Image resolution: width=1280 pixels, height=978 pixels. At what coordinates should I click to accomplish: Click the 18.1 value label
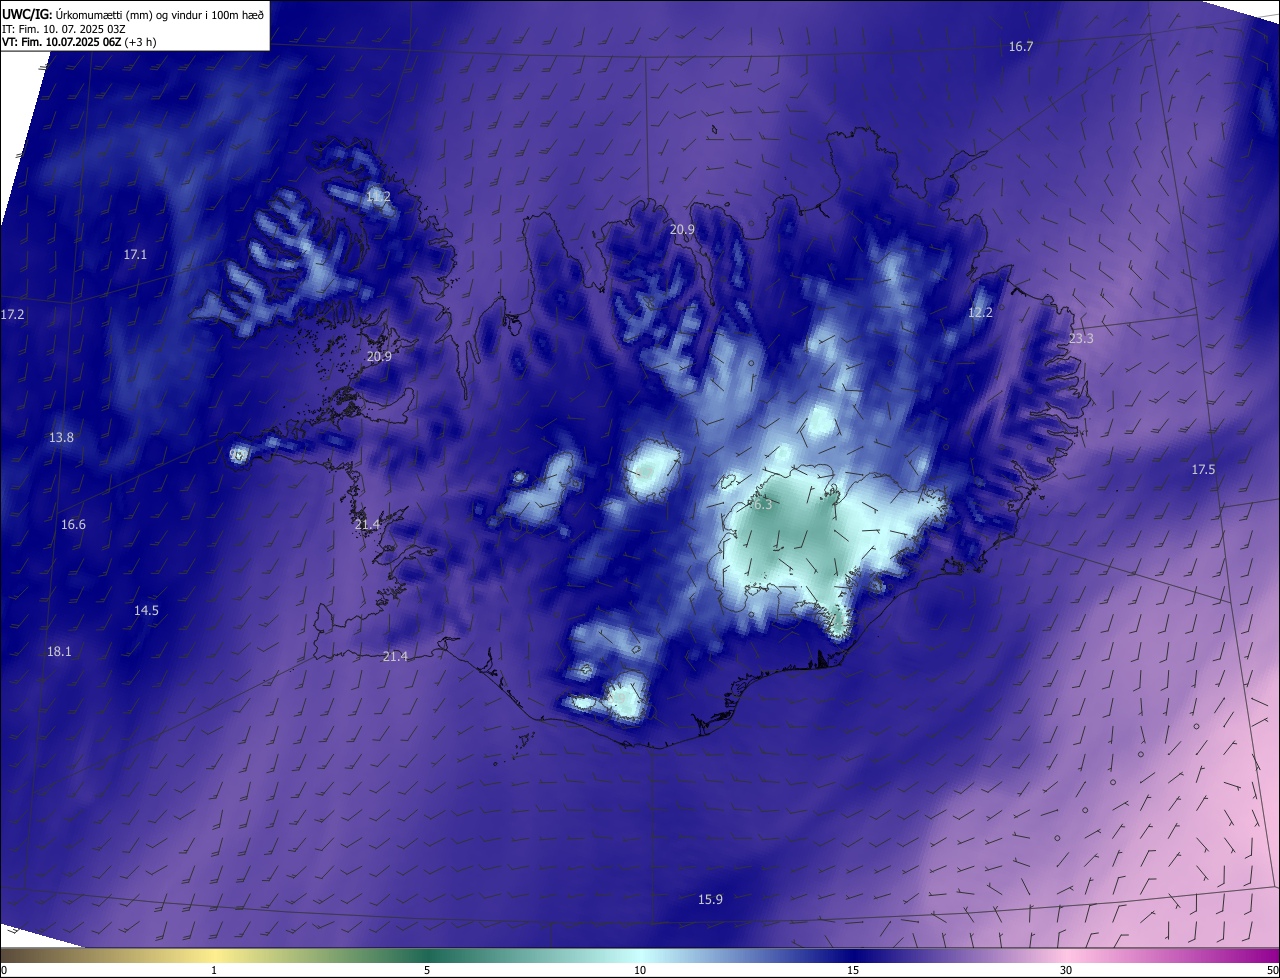(59, 651)
